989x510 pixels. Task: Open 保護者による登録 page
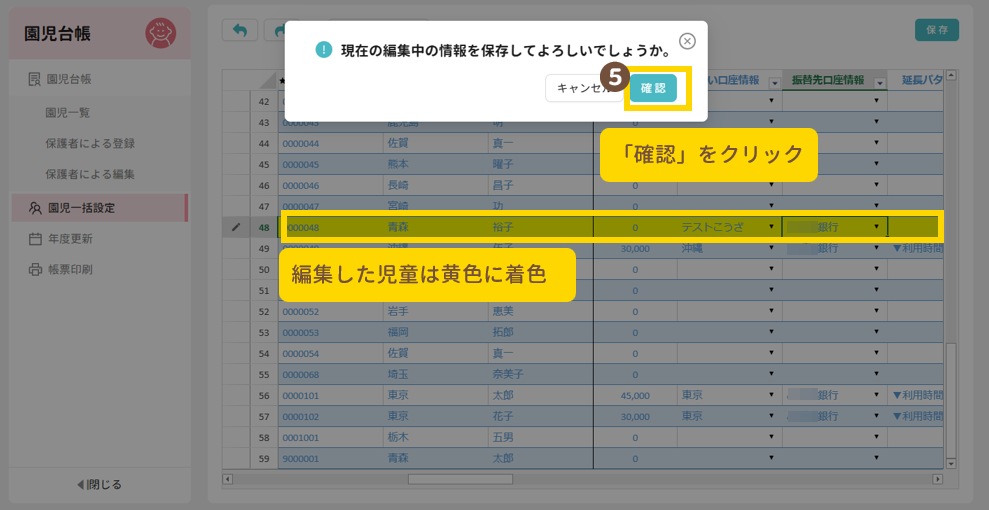pyautogui.click(x=90, y=143)
